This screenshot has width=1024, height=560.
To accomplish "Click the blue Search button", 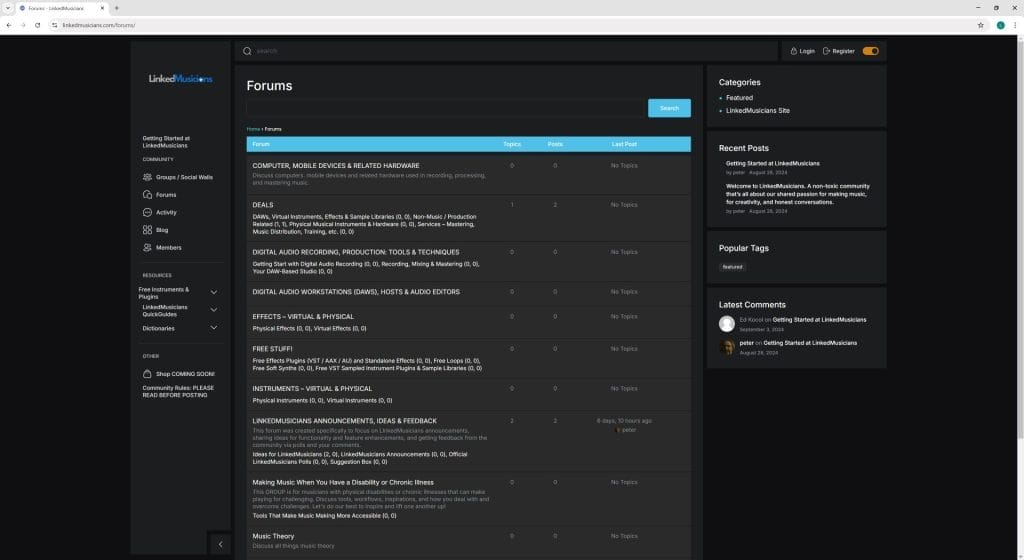I will click(669, 108).
